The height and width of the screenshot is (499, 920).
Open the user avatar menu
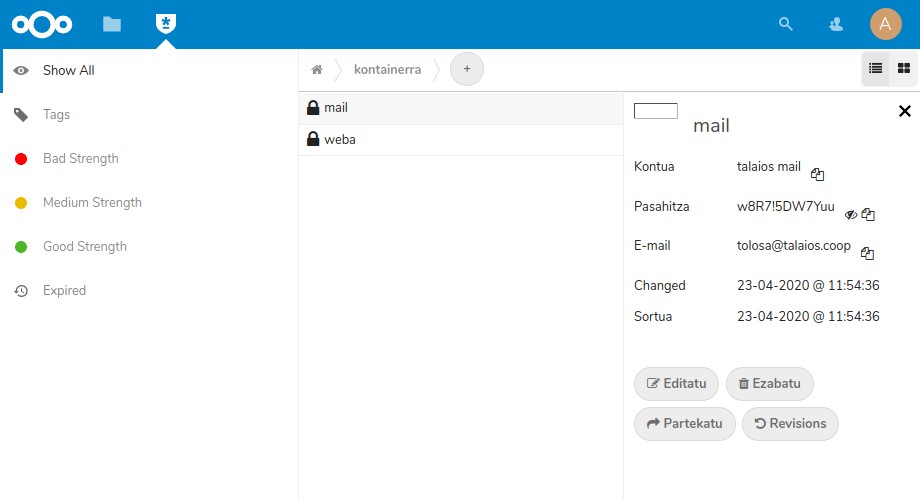pyautogui.click(x=885, y=24)
